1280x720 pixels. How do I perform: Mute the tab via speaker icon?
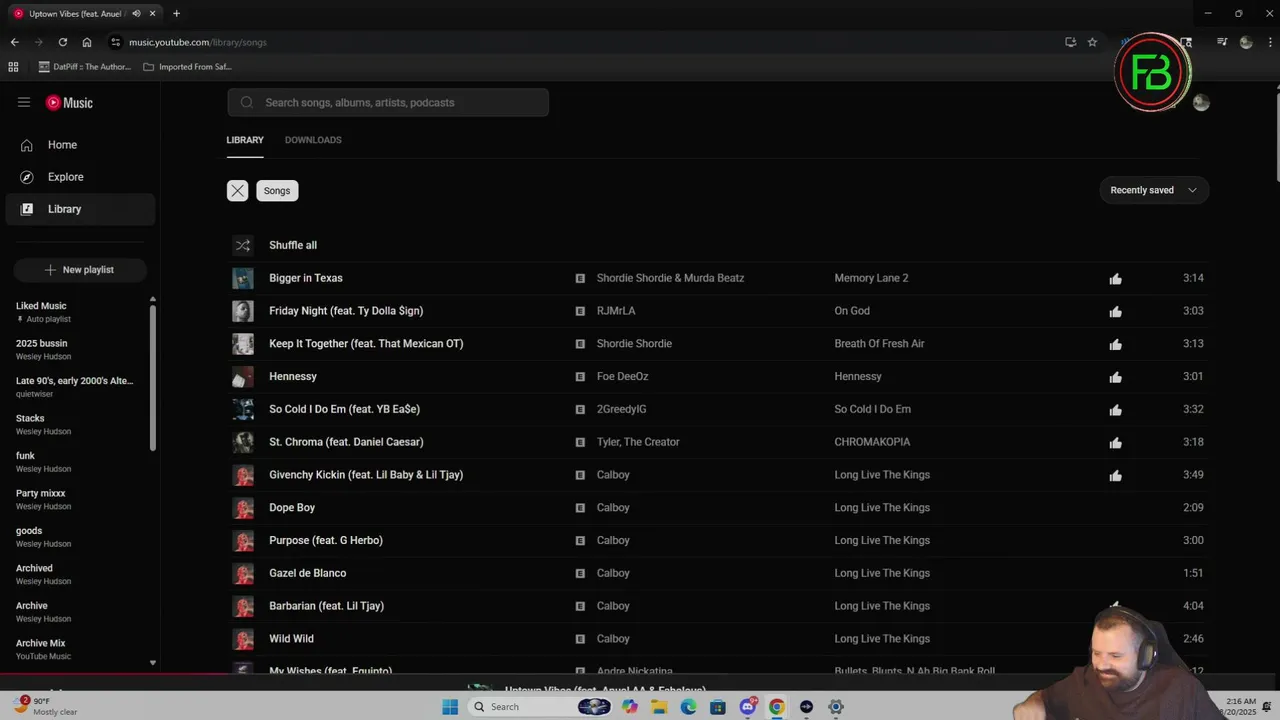coord(136,14)
